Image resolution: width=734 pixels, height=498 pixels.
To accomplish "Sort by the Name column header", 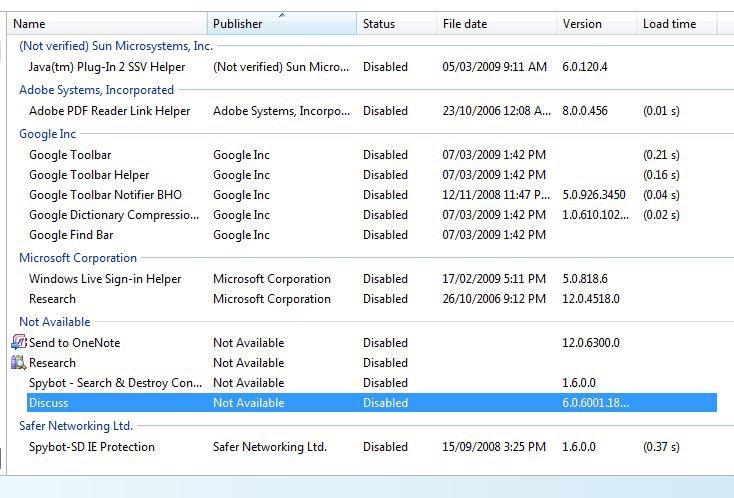I will pyautogui.click(x=107, y=23).
